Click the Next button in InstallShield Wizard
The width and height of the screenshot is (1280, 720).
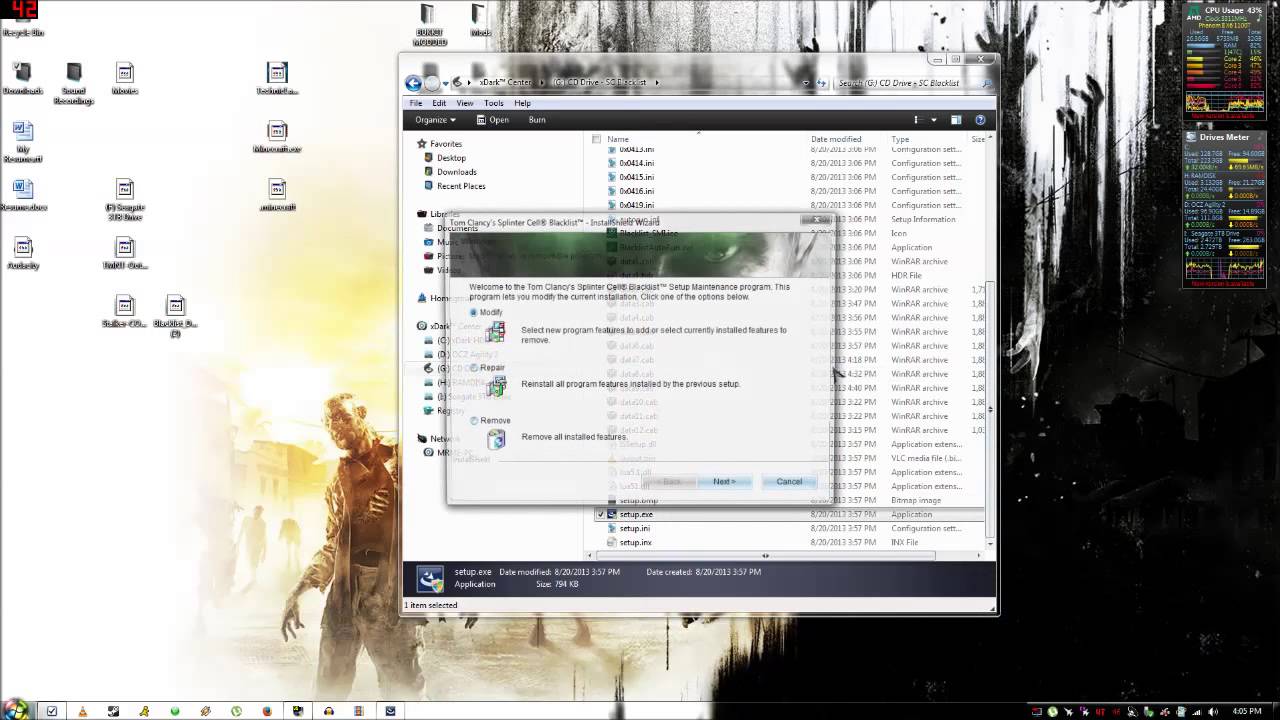(x=724, y=481)
